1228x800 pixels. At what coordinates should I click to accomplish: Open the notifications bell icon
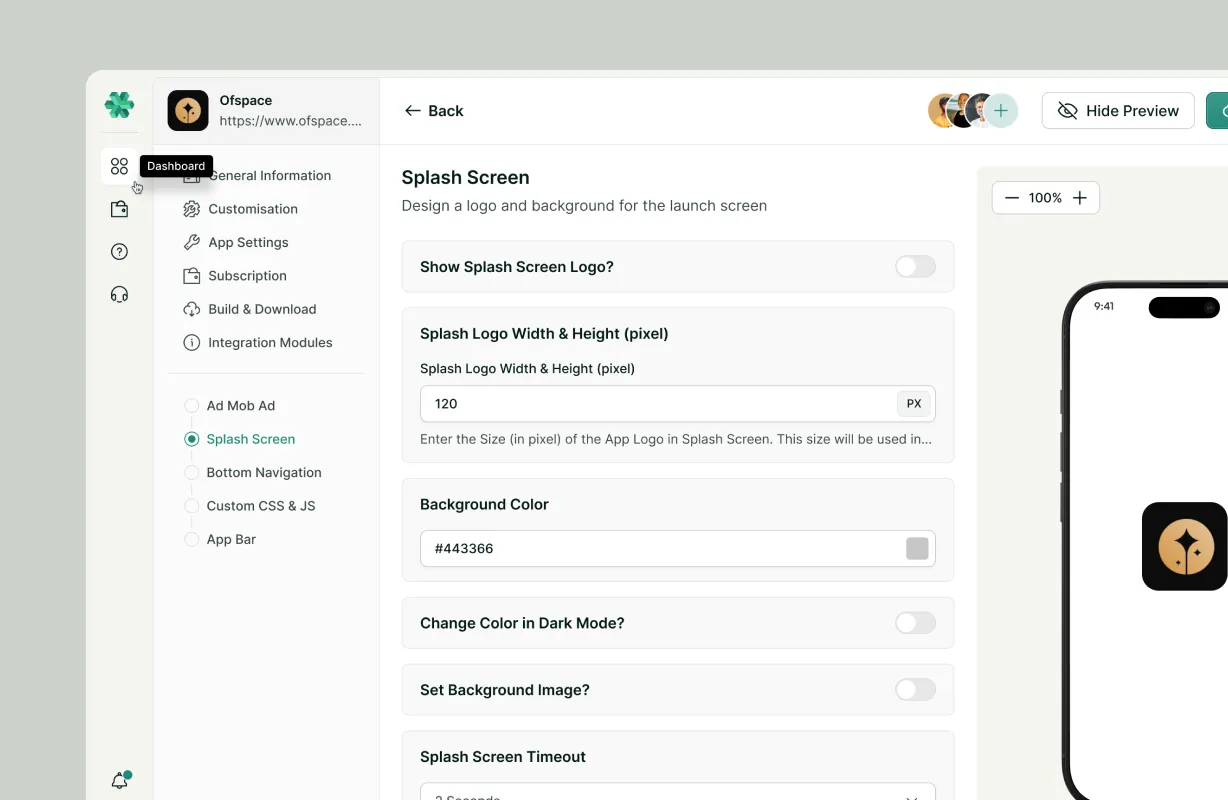point(120,781)
